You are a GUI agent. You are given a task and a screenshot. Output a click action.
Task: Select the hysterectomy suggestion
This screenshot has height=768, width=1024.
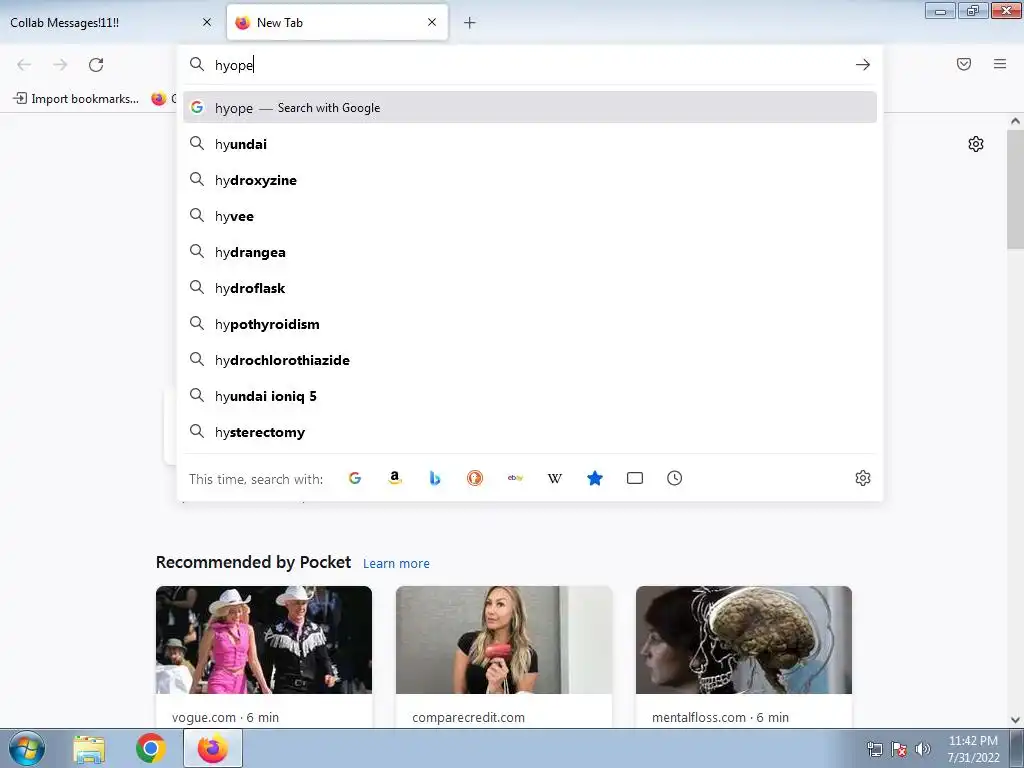tap(530, 432)
